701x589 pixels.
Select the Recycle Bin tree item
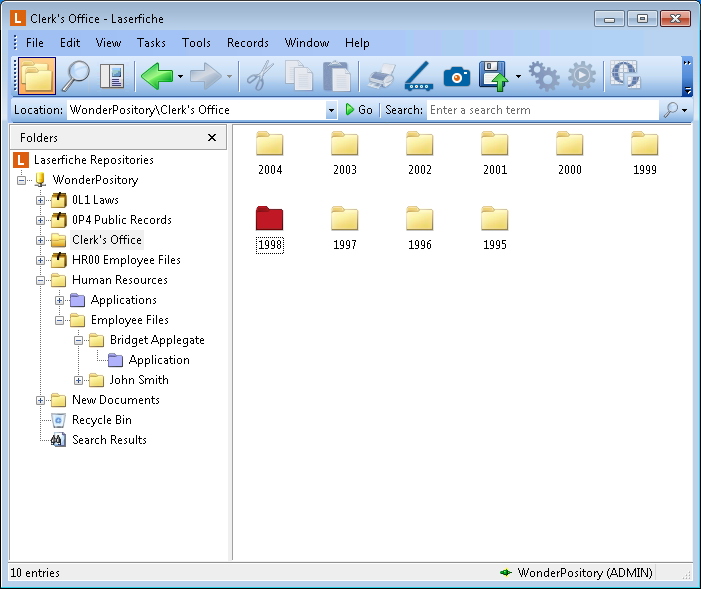point(101,420)
